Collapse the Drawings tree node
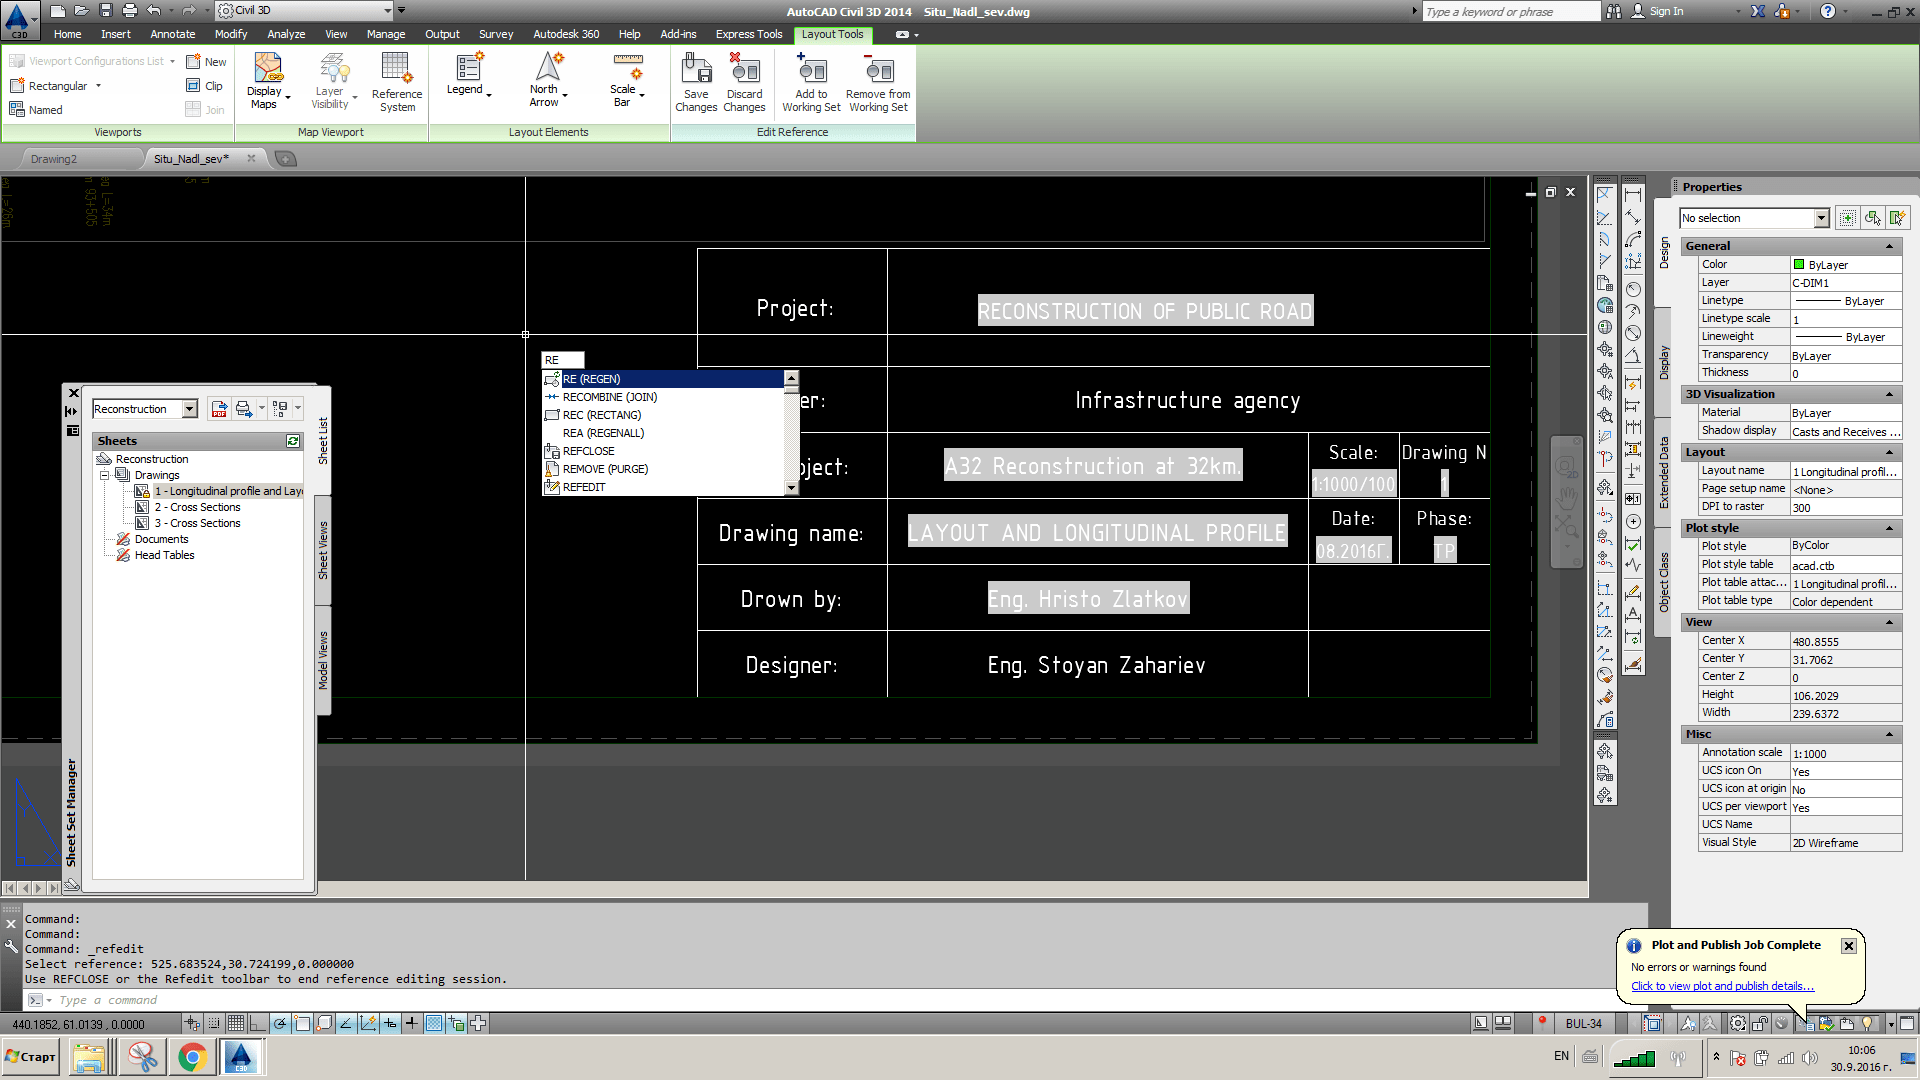This screenshot has width=1920, height=1080. tap(104, 475)
